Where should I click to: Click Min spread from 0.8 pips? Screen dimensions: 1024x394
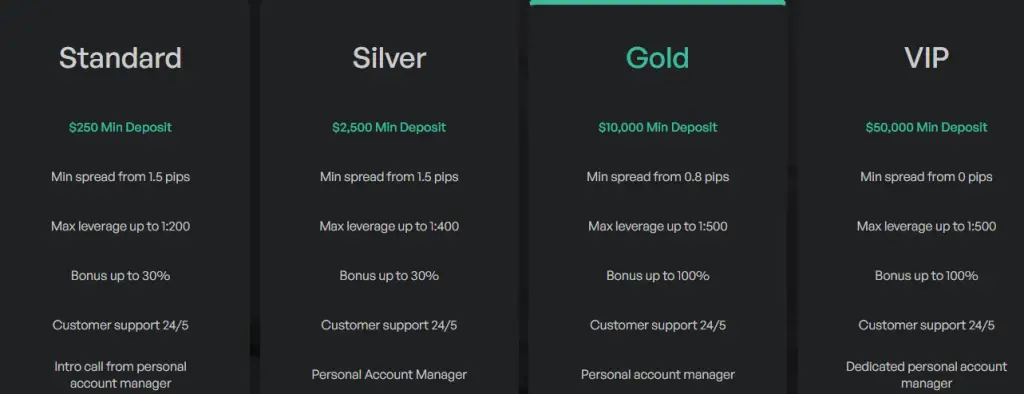658,177
